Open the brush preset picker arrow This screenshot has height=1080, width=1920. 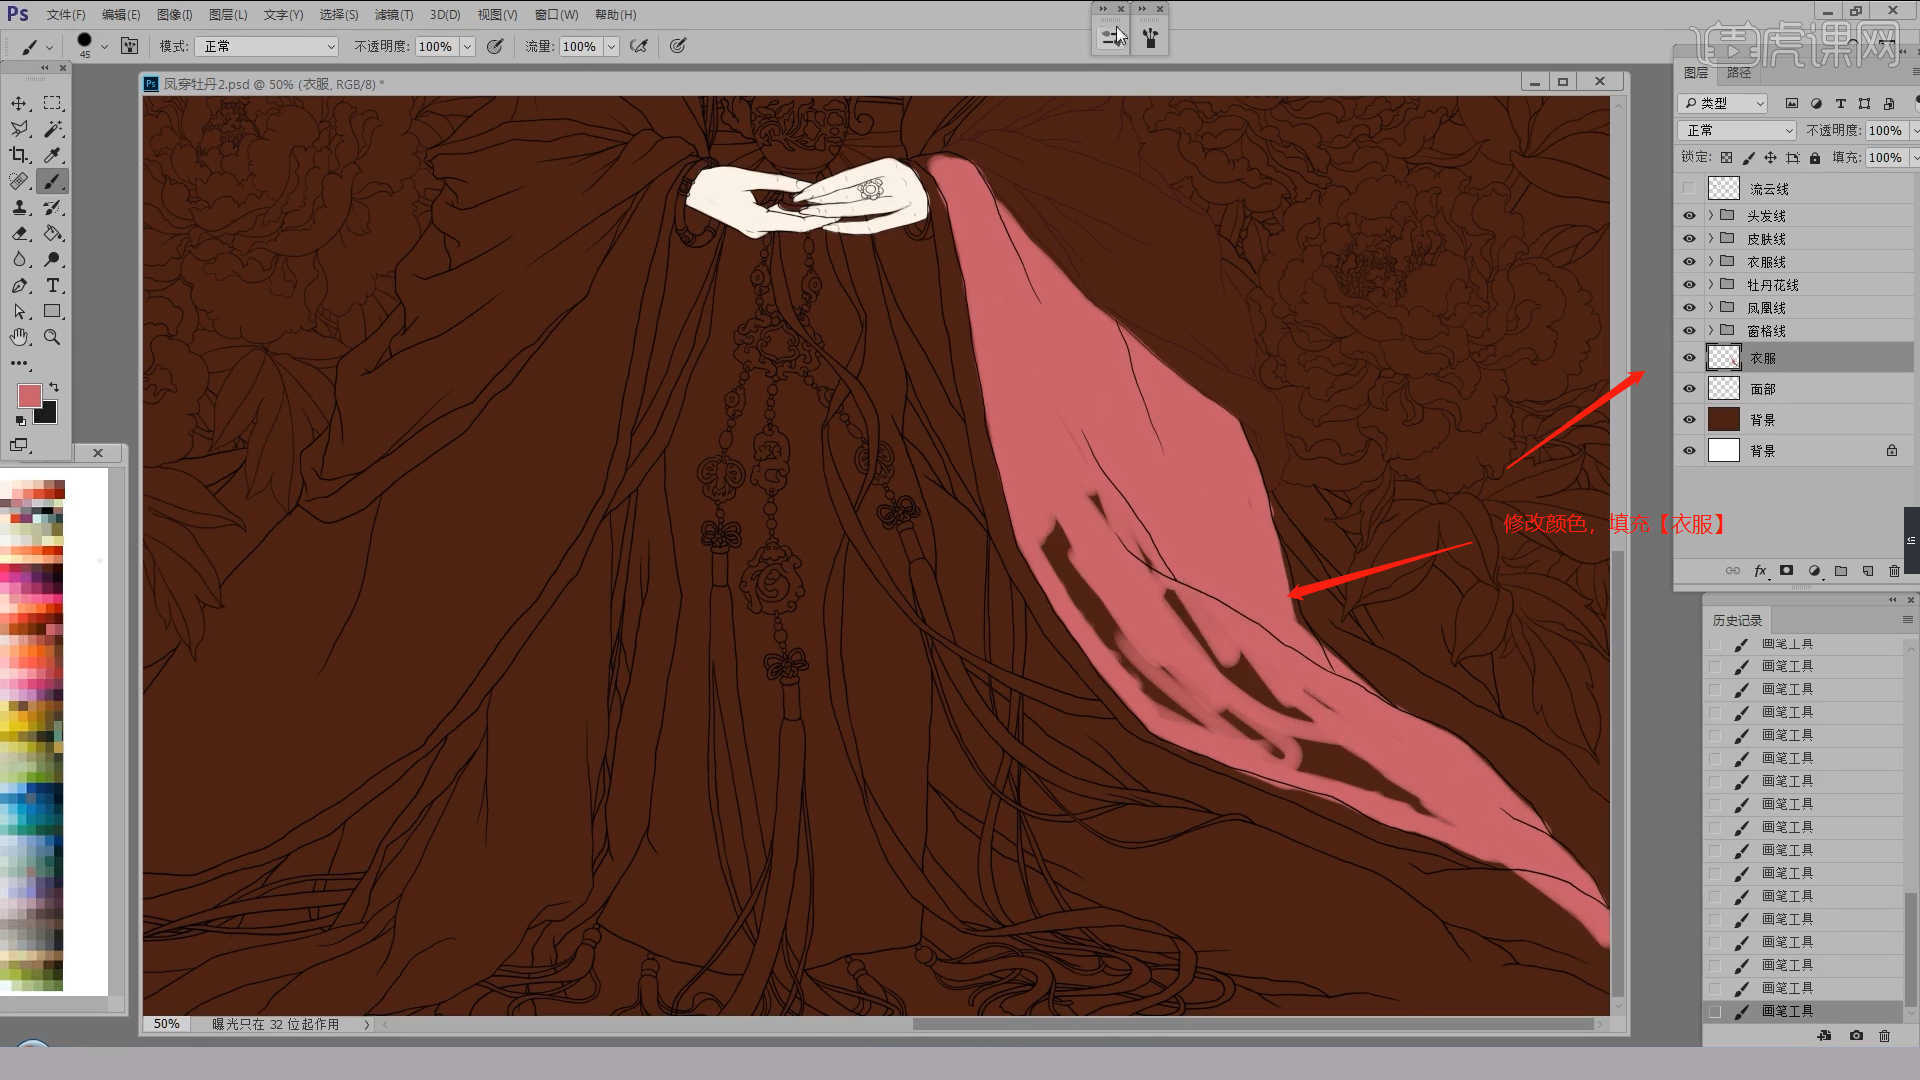(104, 46)
